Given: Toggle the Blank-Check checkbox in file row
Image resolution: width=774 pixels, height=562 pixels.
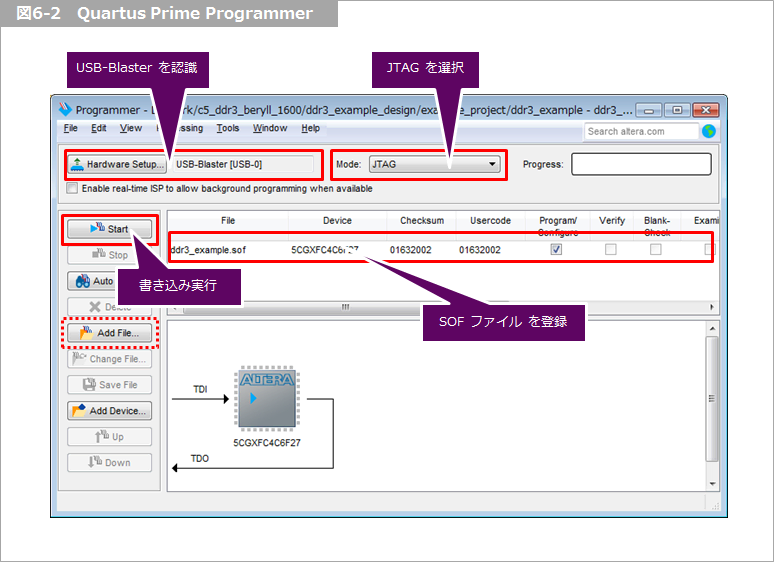Looking at the screenshot, I should (x=656, y=249).
